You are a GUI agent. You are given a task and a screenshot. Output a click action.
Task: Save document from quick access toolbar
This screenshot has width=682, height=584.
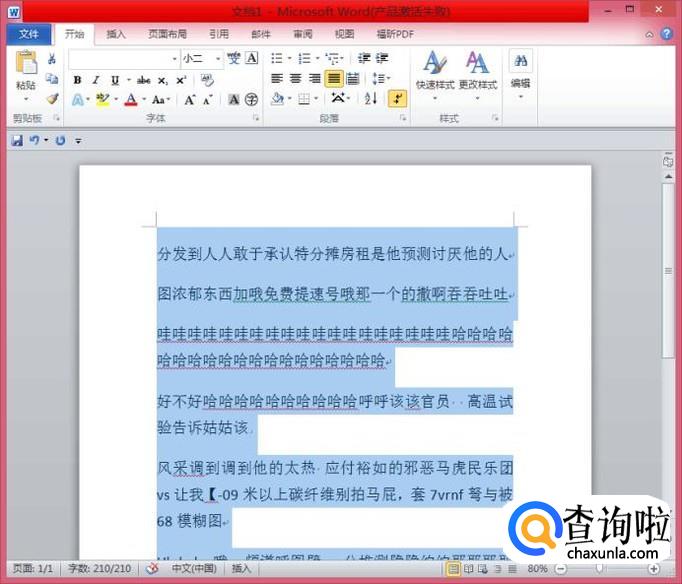[x=17, y=140]
